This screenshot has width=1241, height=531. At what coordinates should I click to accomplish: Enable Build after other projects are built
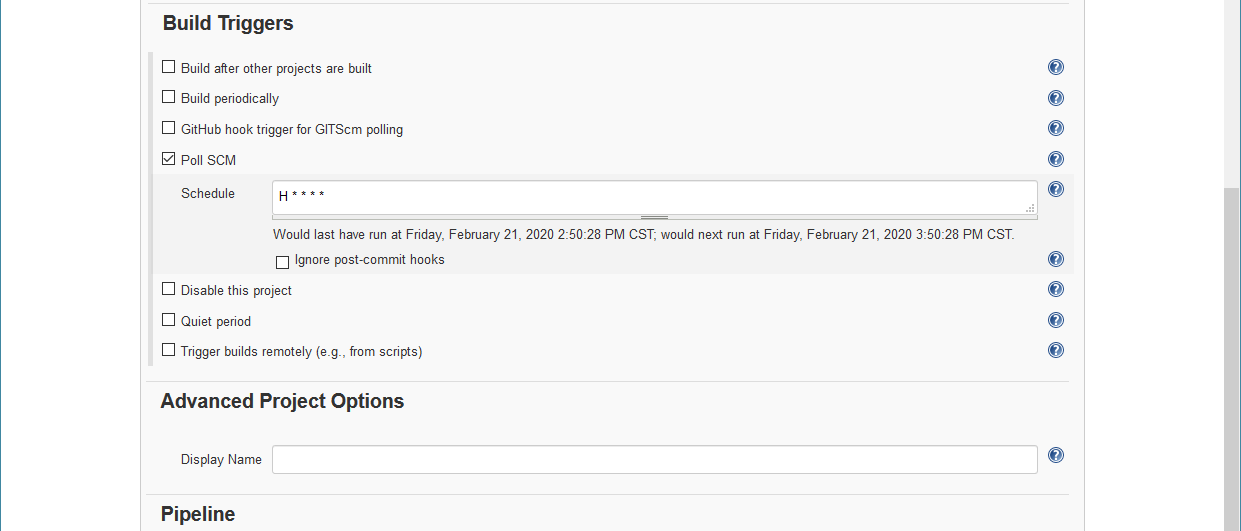(x=168, y=67)
